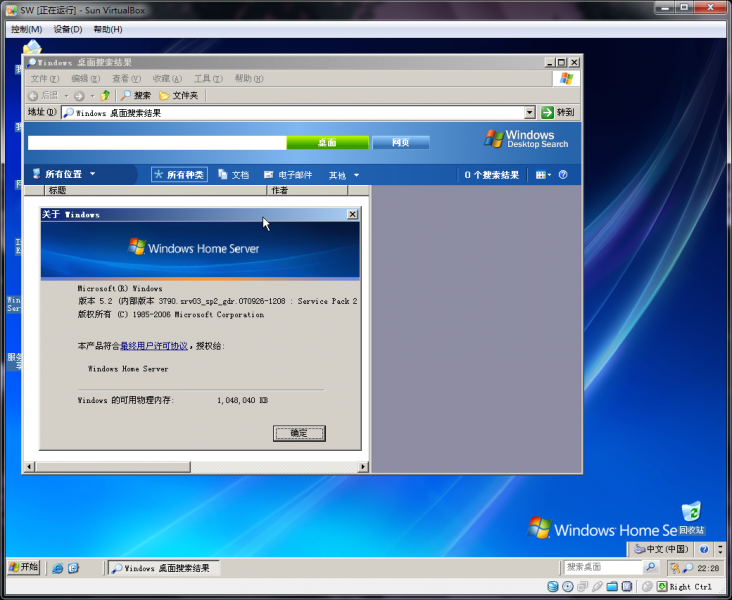This screenshot has width=732, height=600.
Task: Expand the address bar dropdown arrow
Action: point(529,113)
